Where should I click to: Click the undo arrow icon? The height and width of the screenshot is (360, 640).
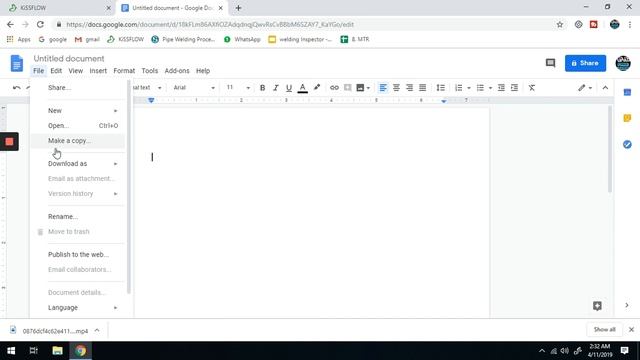[16, 88]
